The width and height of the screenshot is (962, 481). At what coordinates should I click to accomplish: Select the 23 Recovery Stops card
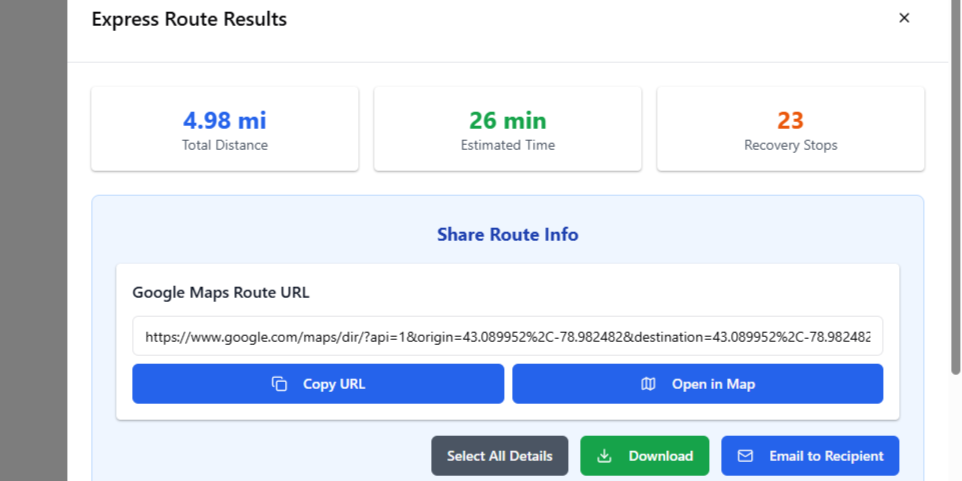coord(790,129)
